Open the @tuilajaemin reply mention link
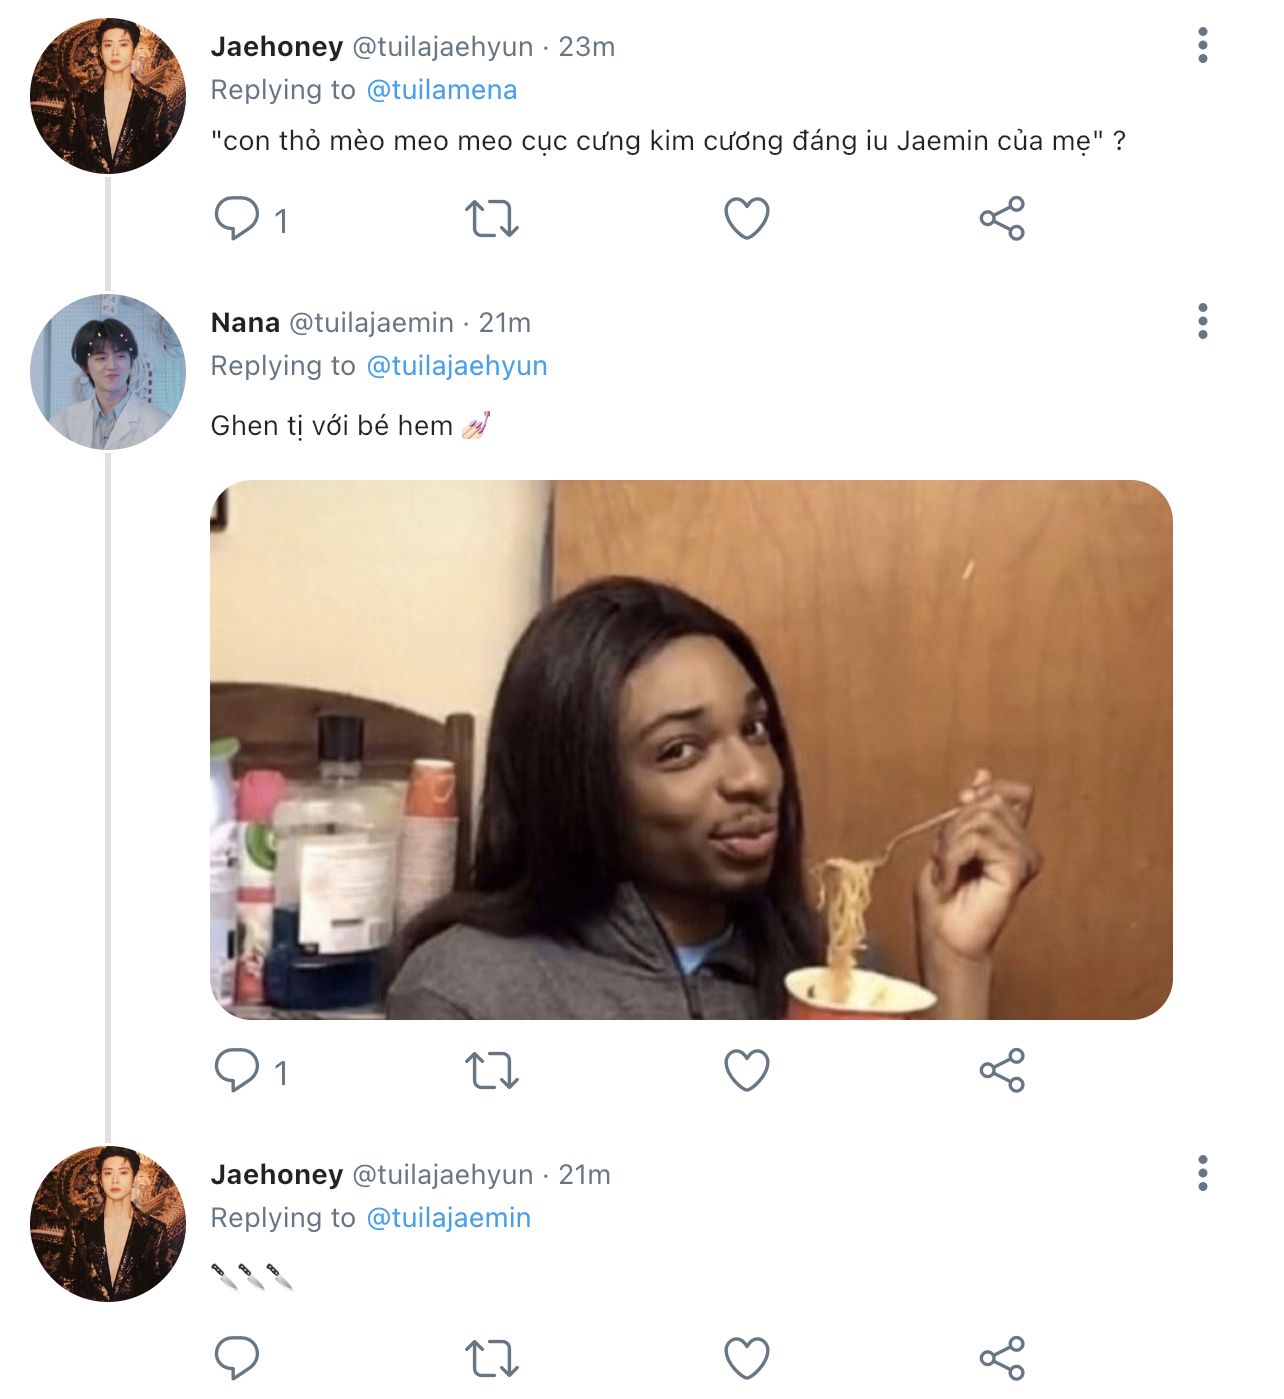 pyautogui.click(x=449, y=1218)
